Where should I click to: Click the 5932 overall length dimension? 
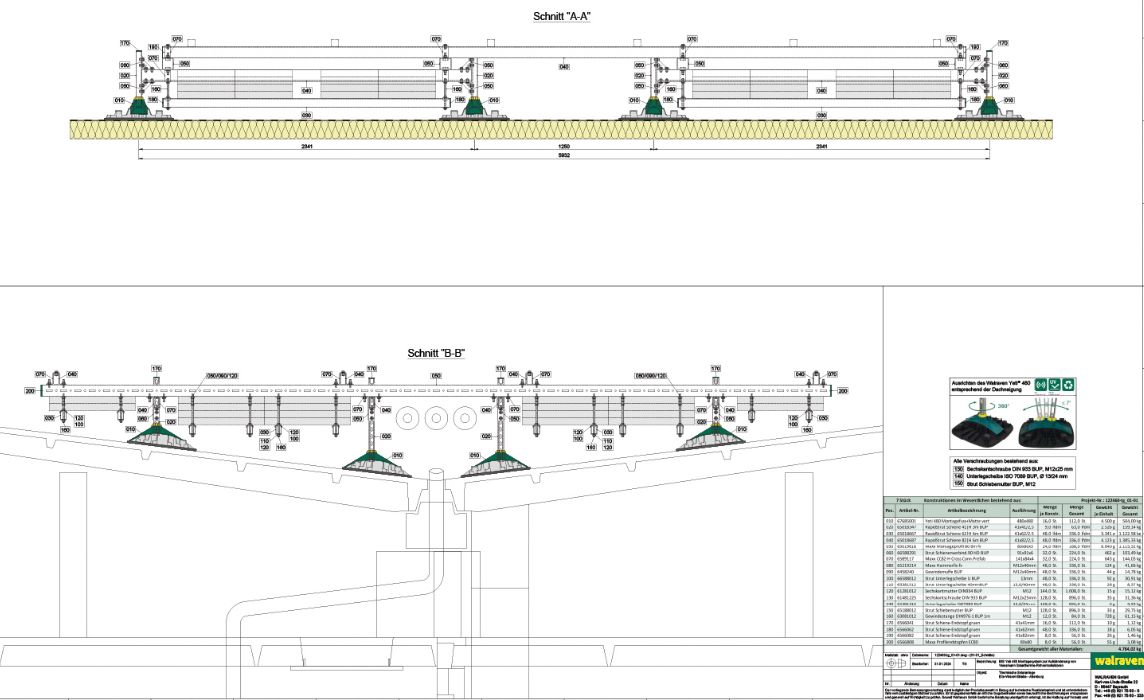click(x=563, y=155)
